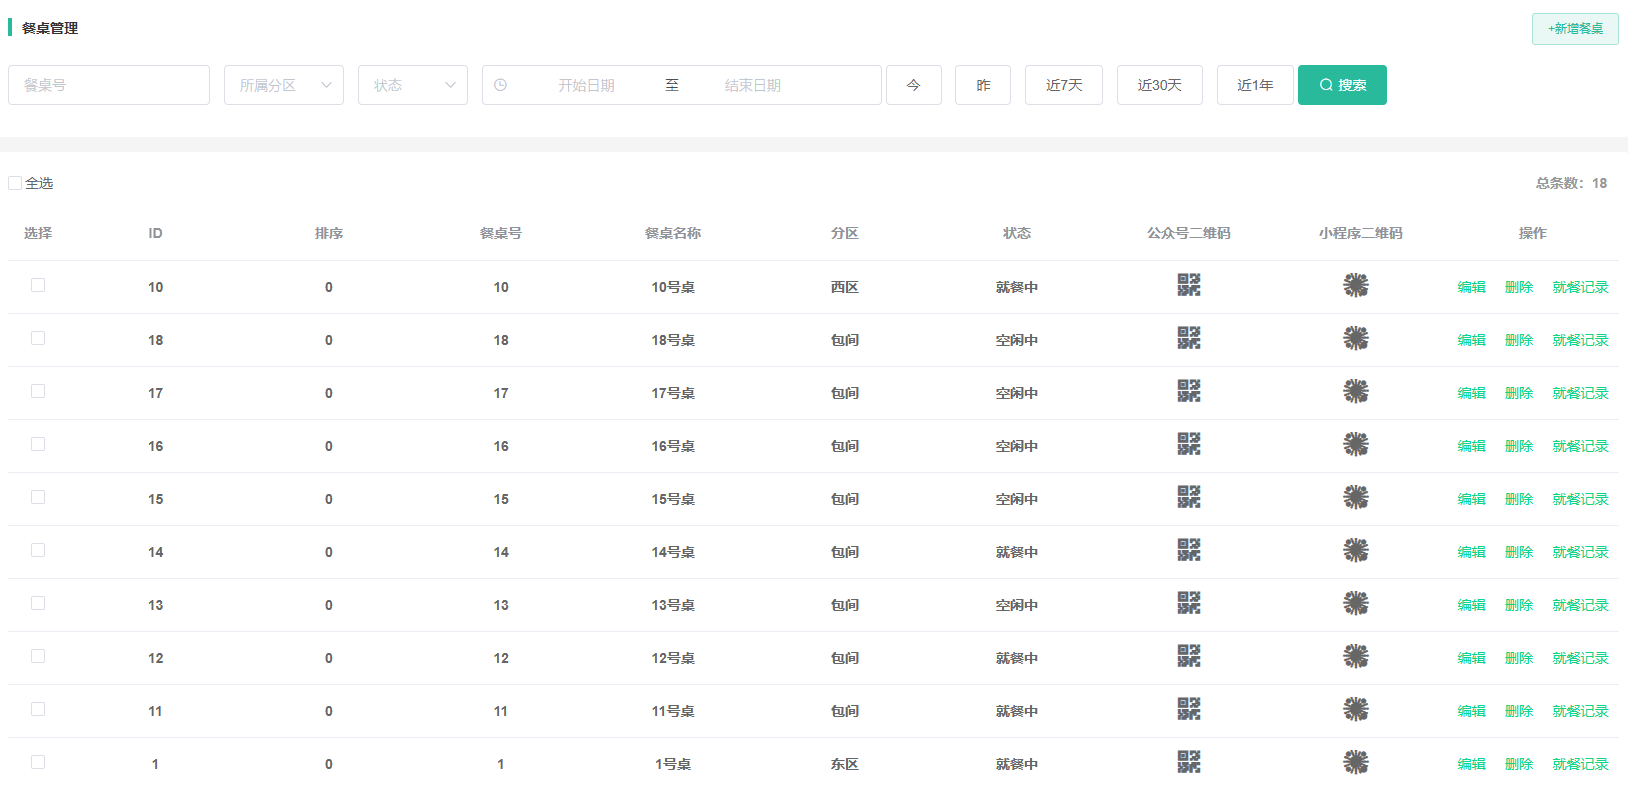Image resolution: width=1628 pixels, height=788 pixels.
Task: Select the checkbox for table 15 row
Action: click(x=38, y=497)
